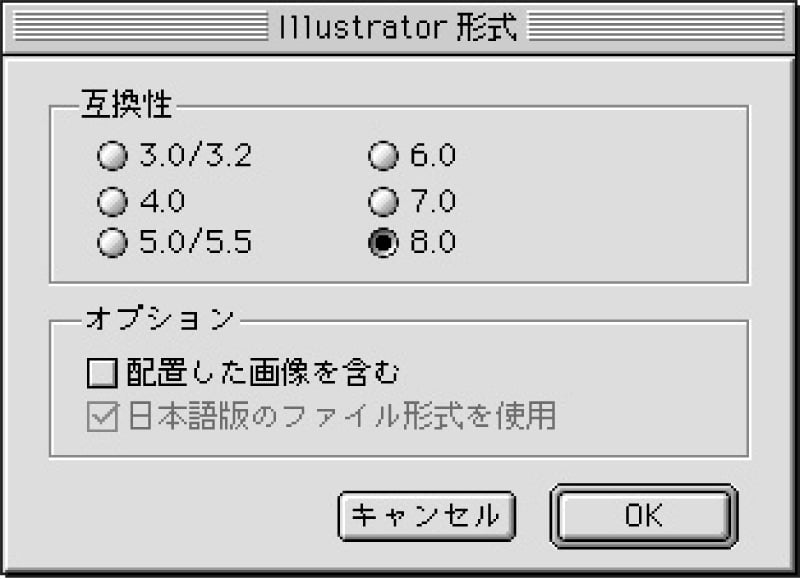Click the 8.0 label text
This screenshot has width=800, height=580.
433,243
